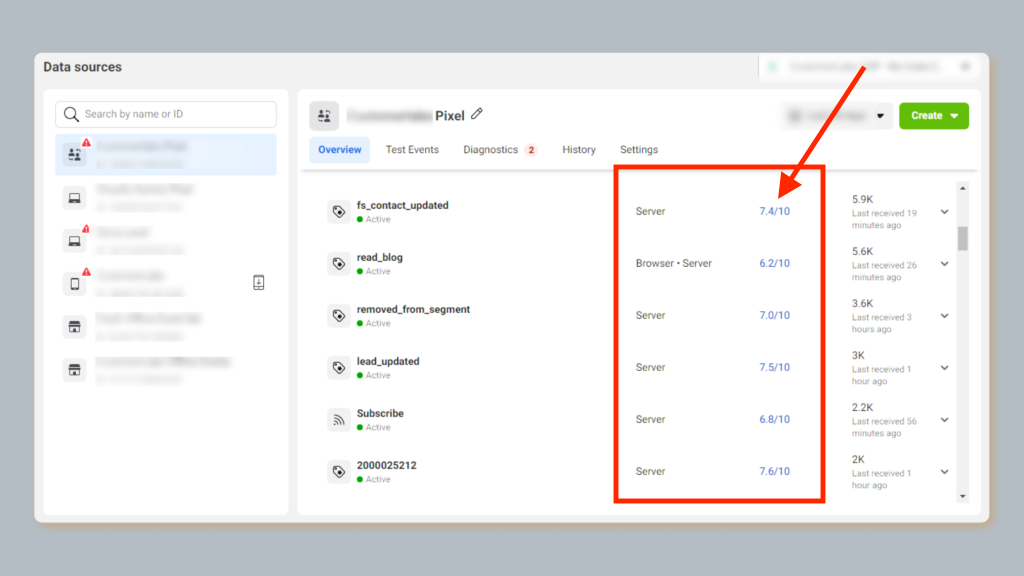Screen dimensions: 1024x576
Task: Open the History tab
Action: pos(579,150)
